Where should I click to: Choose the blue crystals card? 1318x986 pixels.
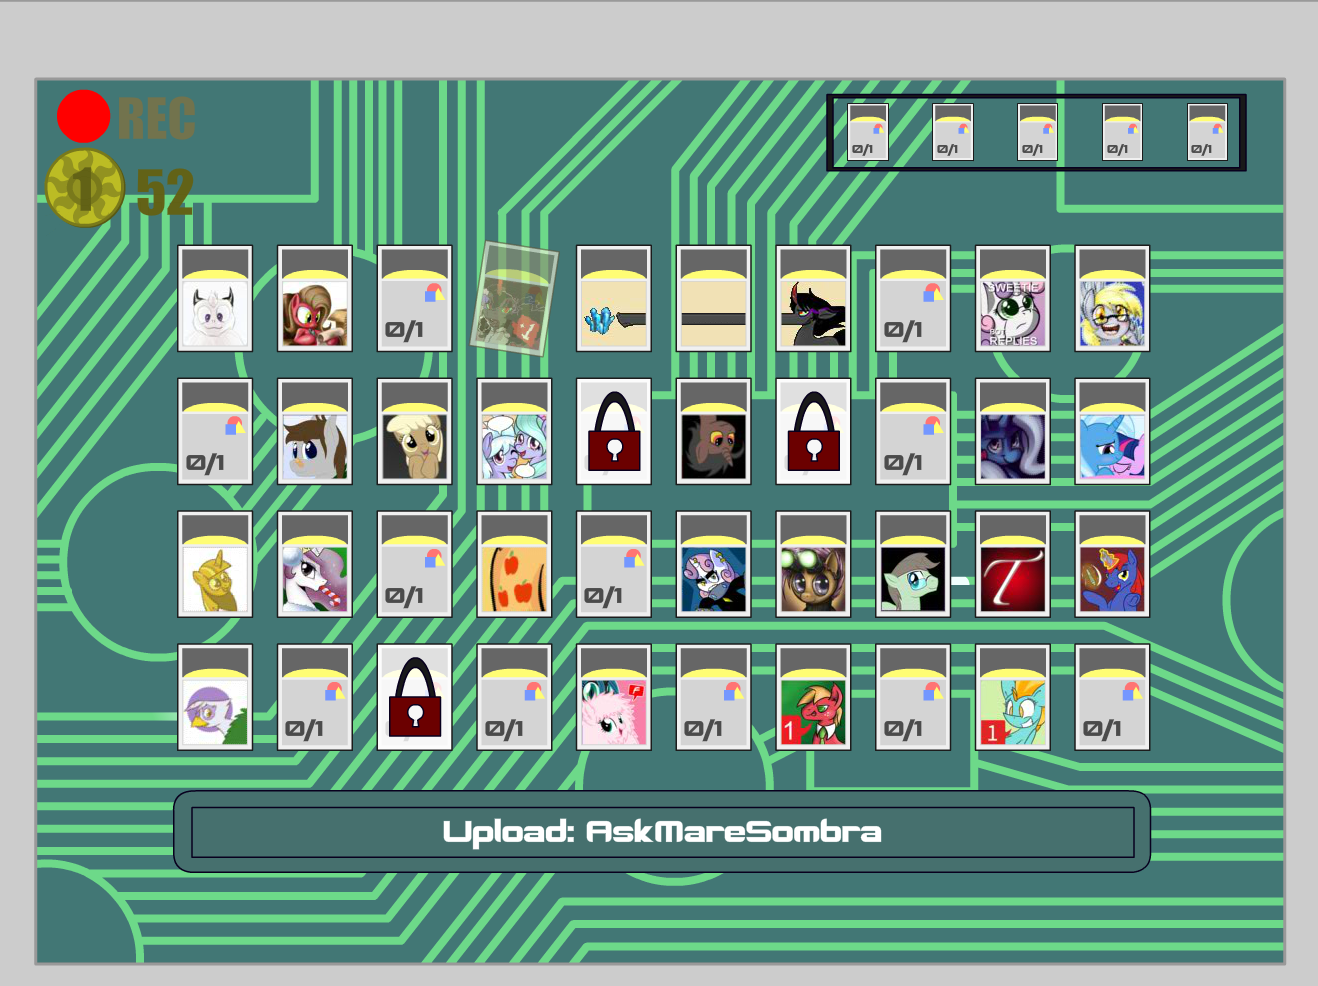pos(614,298)
